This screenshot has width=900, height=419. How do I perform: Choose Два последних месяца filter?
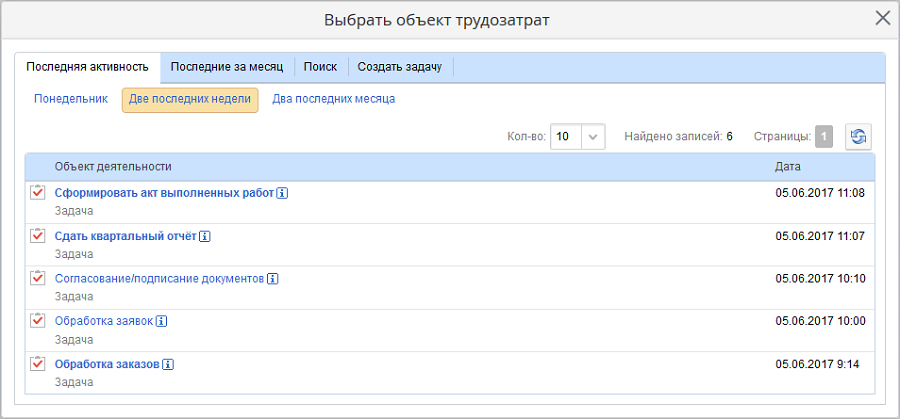coord(333,100)
